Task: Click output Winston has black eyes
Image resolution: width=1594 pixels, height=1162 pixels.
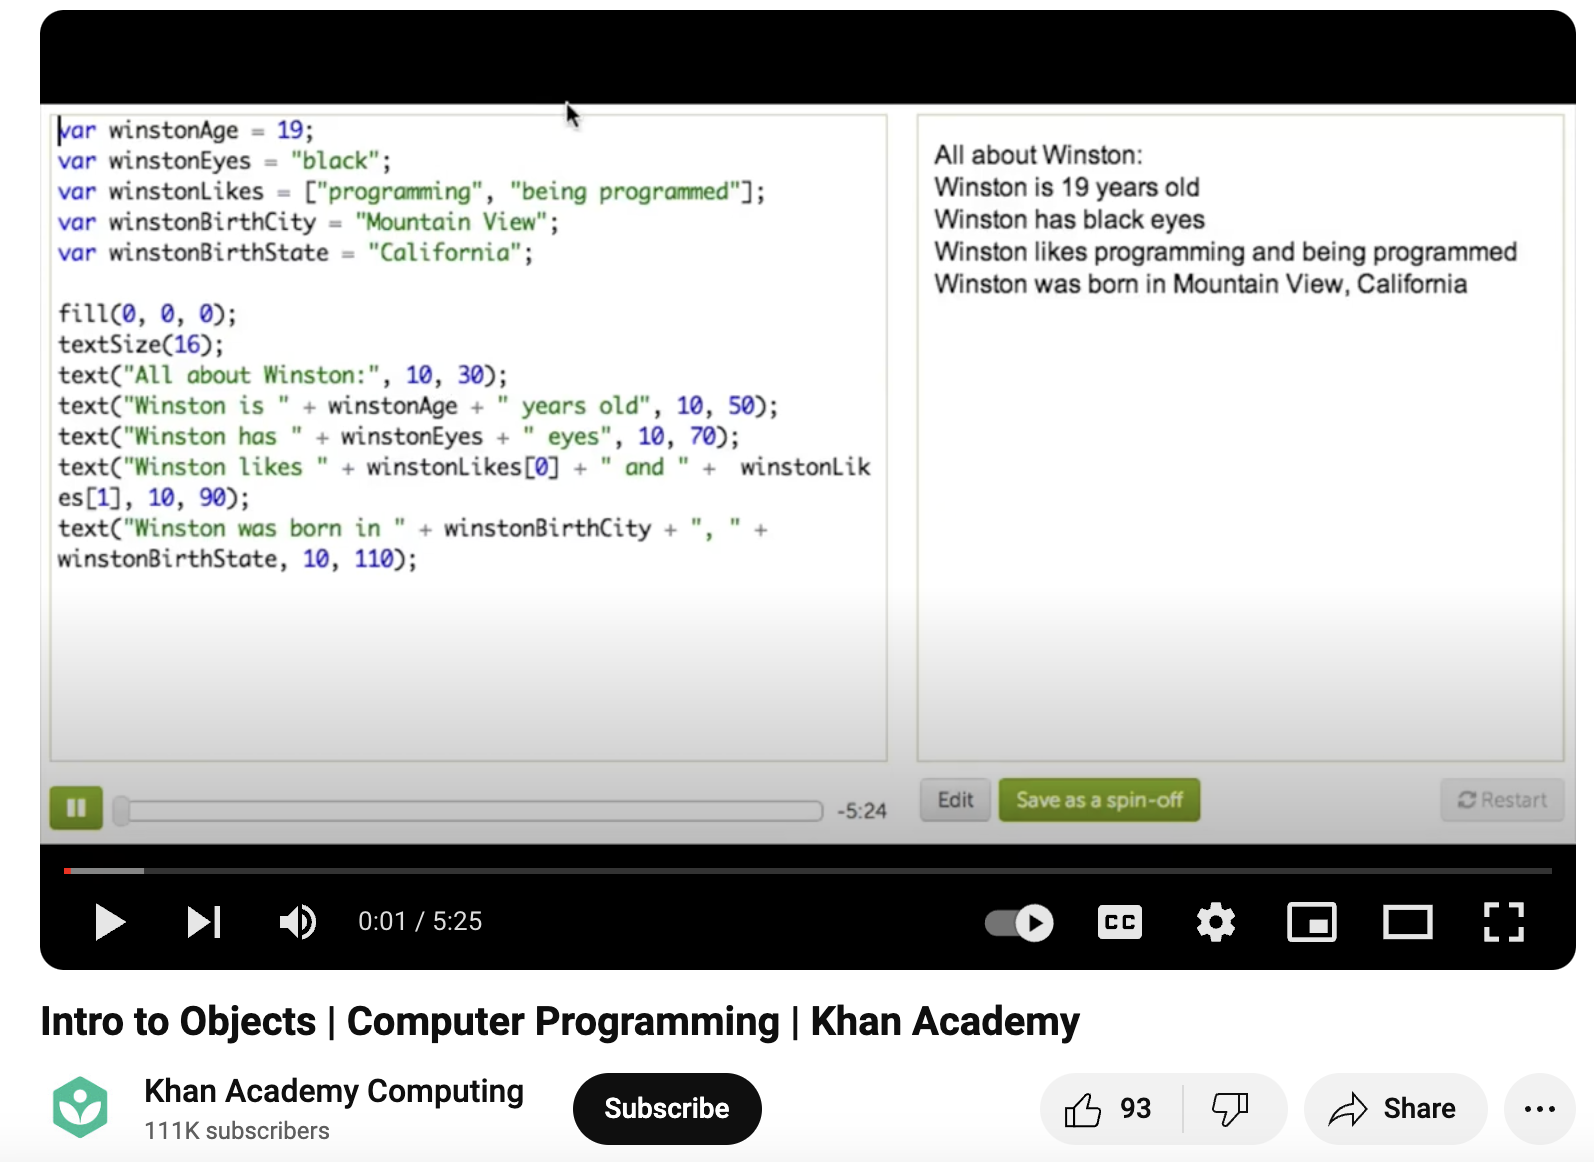Action: 1069,219
